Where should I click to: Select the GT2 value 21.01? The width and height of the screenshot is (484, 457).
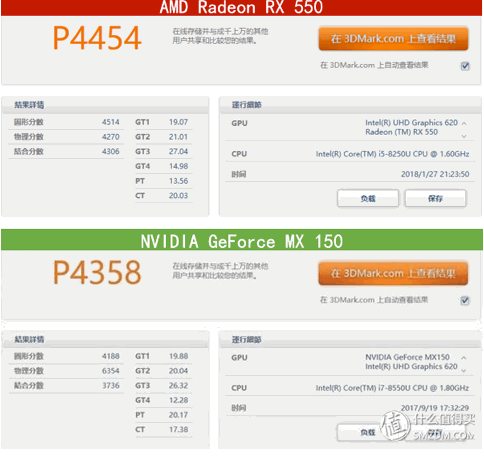pos(178,137)
